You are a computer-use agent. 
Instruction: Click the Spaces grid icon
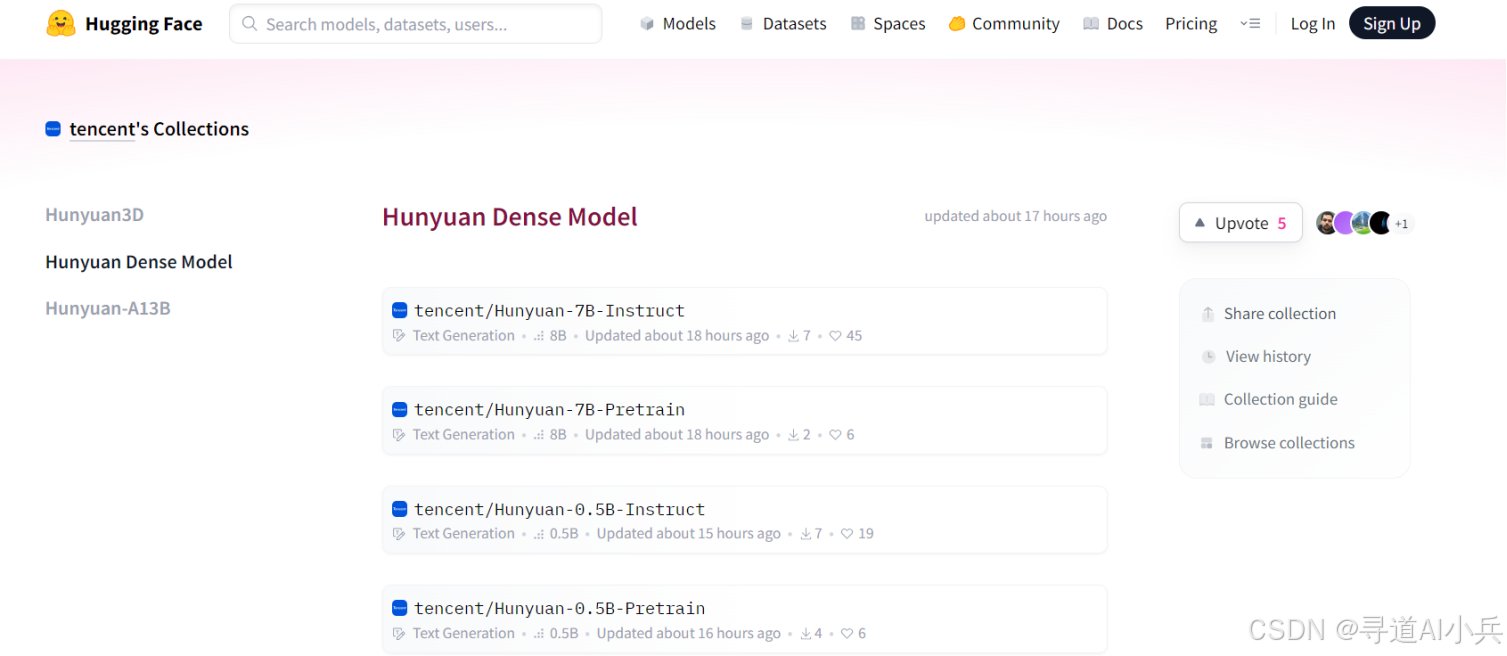[x=858, y=24]
